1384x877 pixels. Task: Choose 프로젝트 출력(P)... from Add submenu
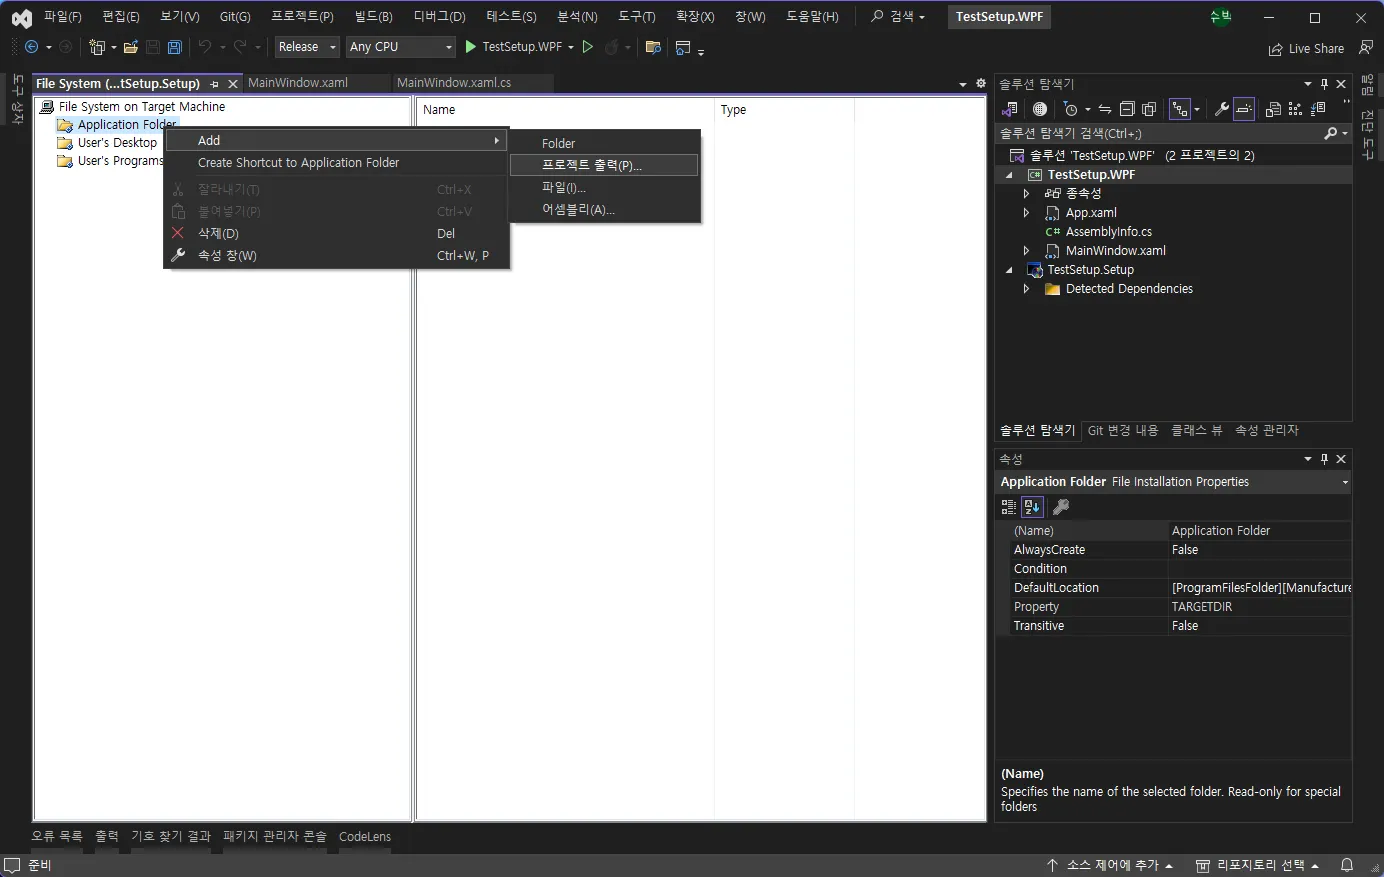pyautogui.click(x=604, y=165)
